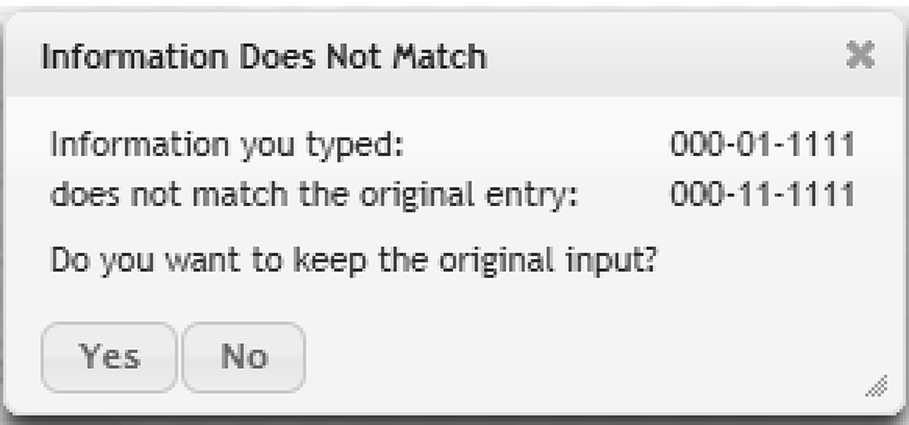
Task: Click 'does not match the original entry:' text
Action: pos(315,195)
